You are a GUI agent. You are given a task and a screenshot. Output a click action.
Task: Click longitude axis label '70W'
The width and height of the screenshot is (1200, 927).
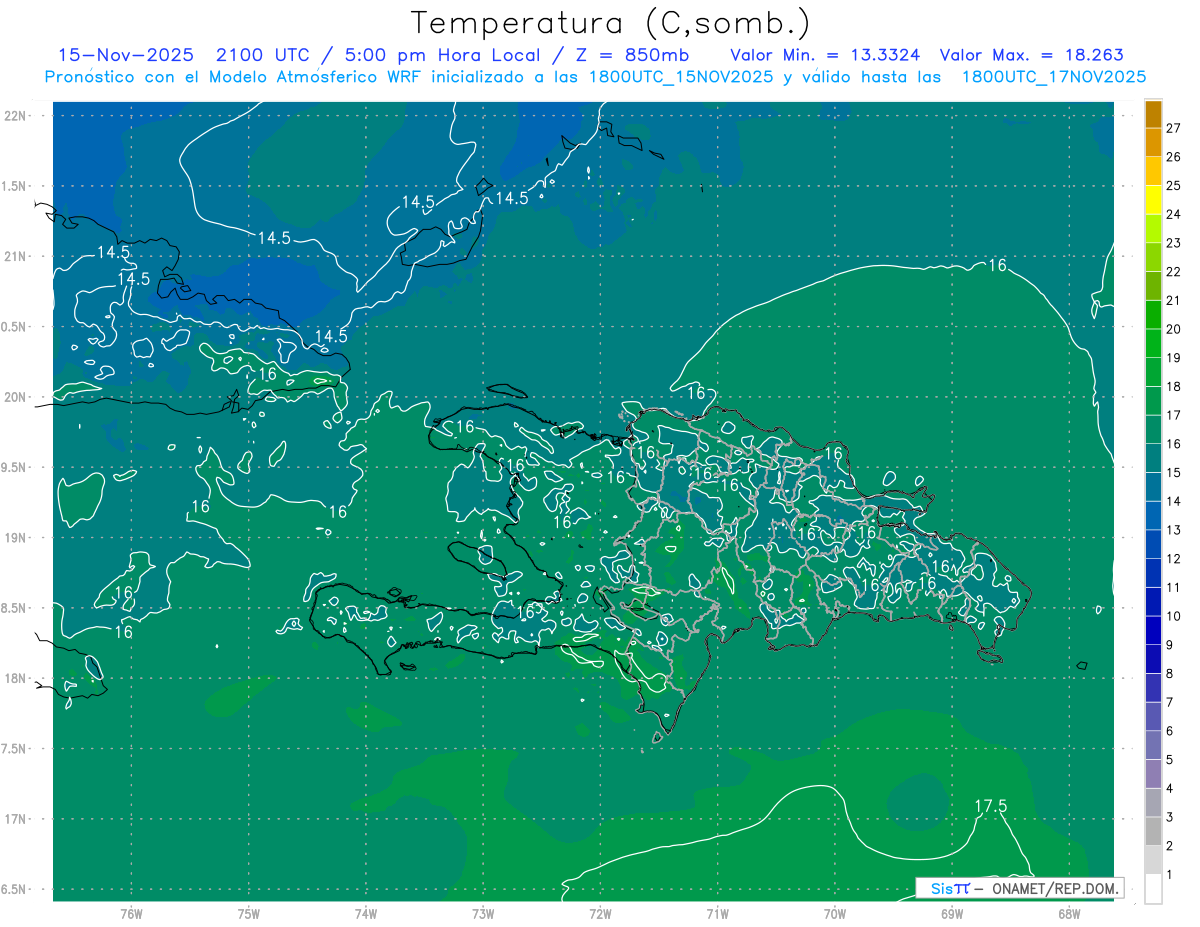(x=835, y=913)
